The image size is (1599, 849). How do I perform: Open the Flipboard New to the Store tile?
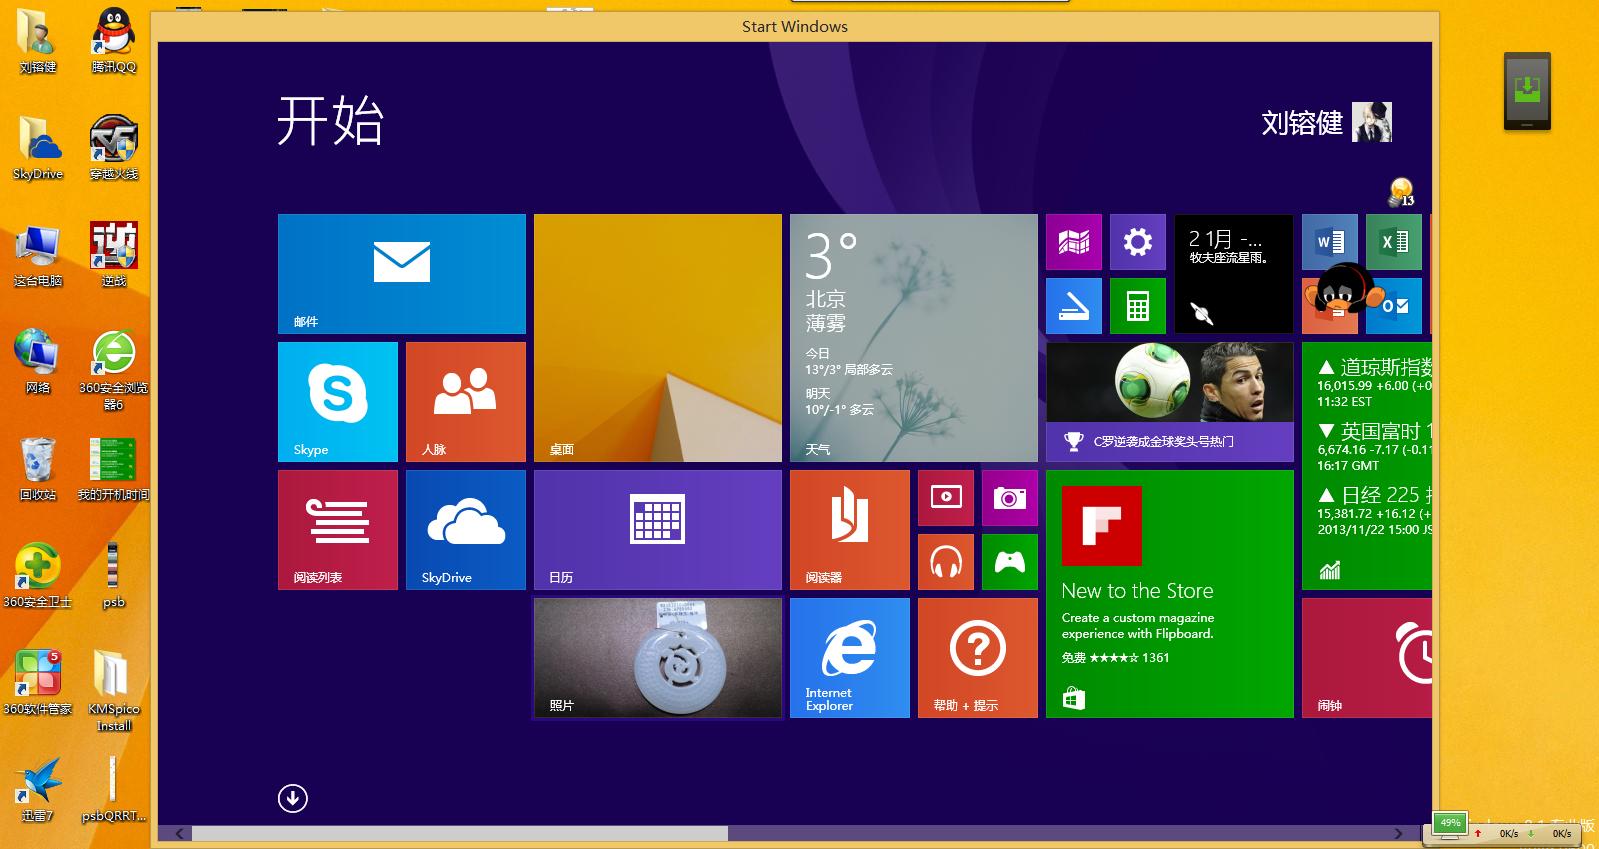click(x=1169, y=593)
